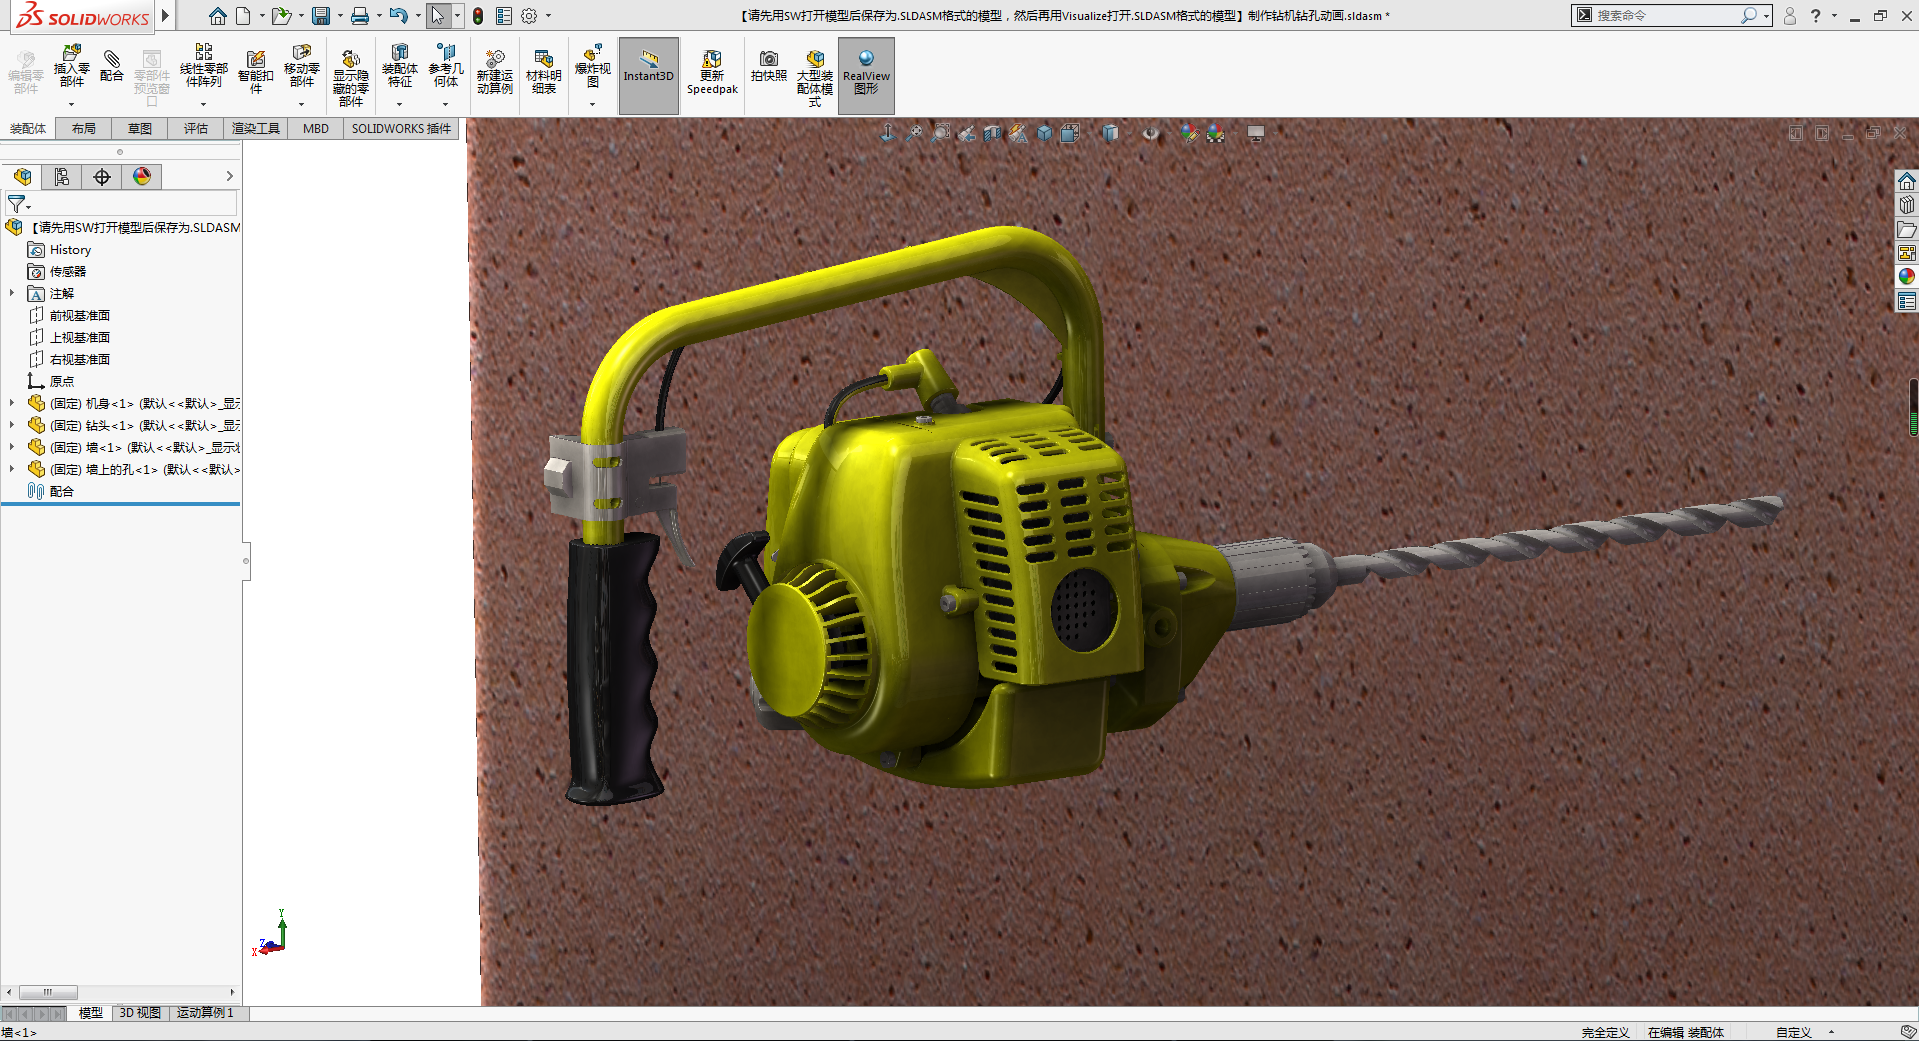Viewport: 1919px width, 1041px height.
Task: Select 前视基准面 plane in feature tree
Action: tap(80, 316)
